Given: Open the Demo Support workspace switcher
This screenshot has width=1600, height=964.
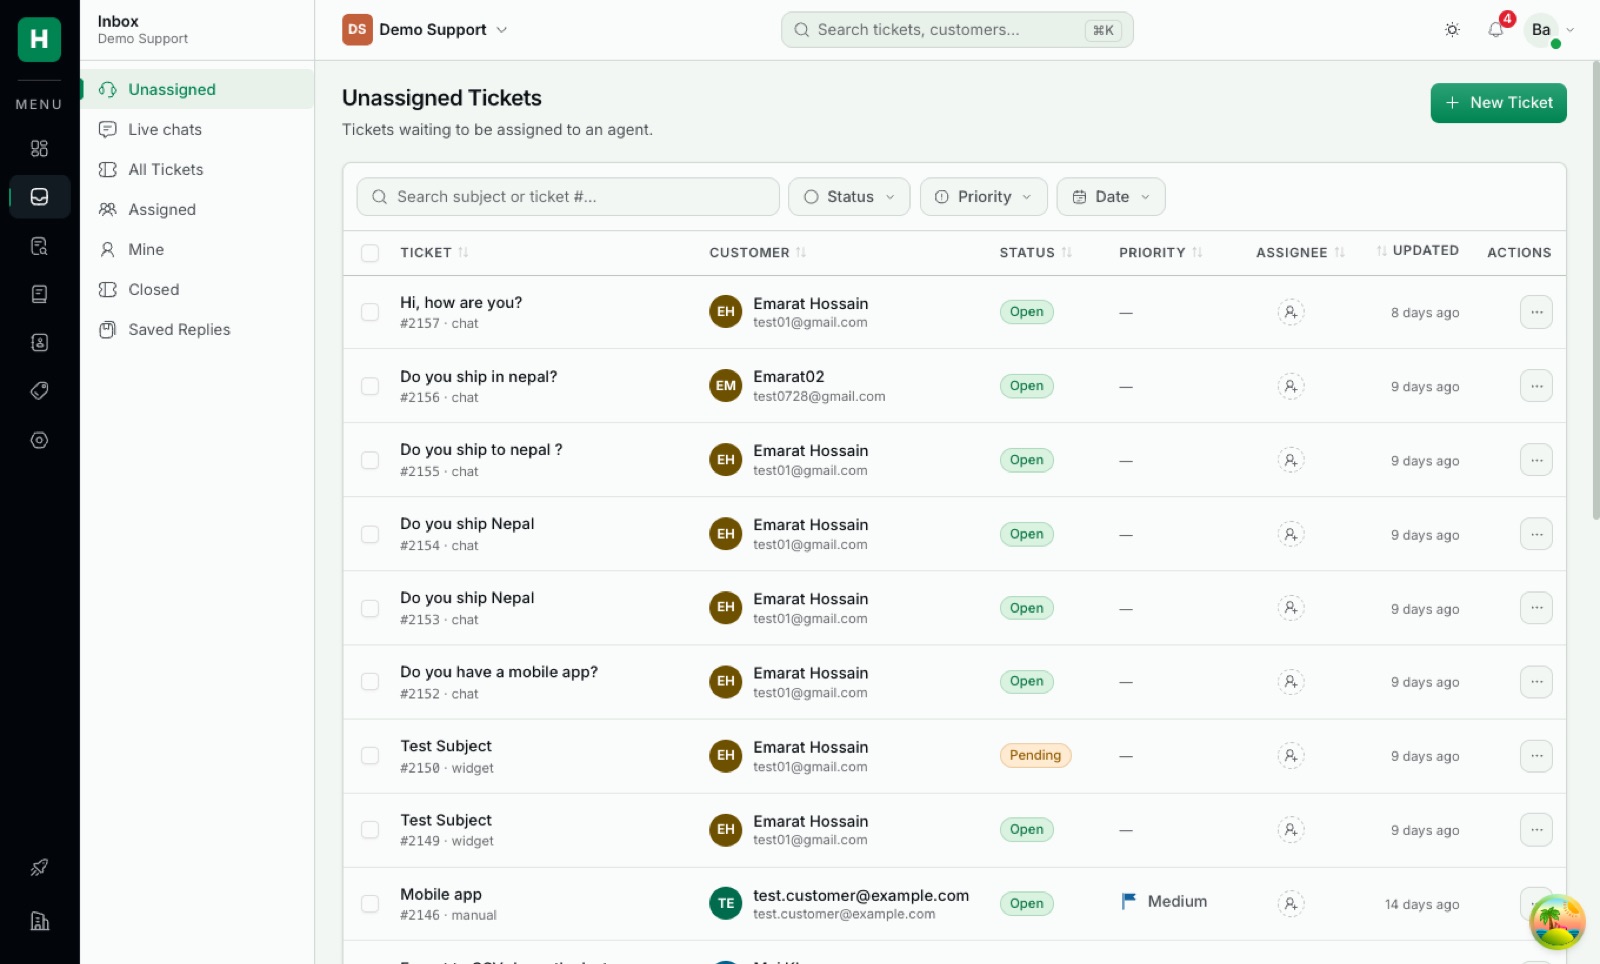Looking at the screenshot, I should pos(425,30).
